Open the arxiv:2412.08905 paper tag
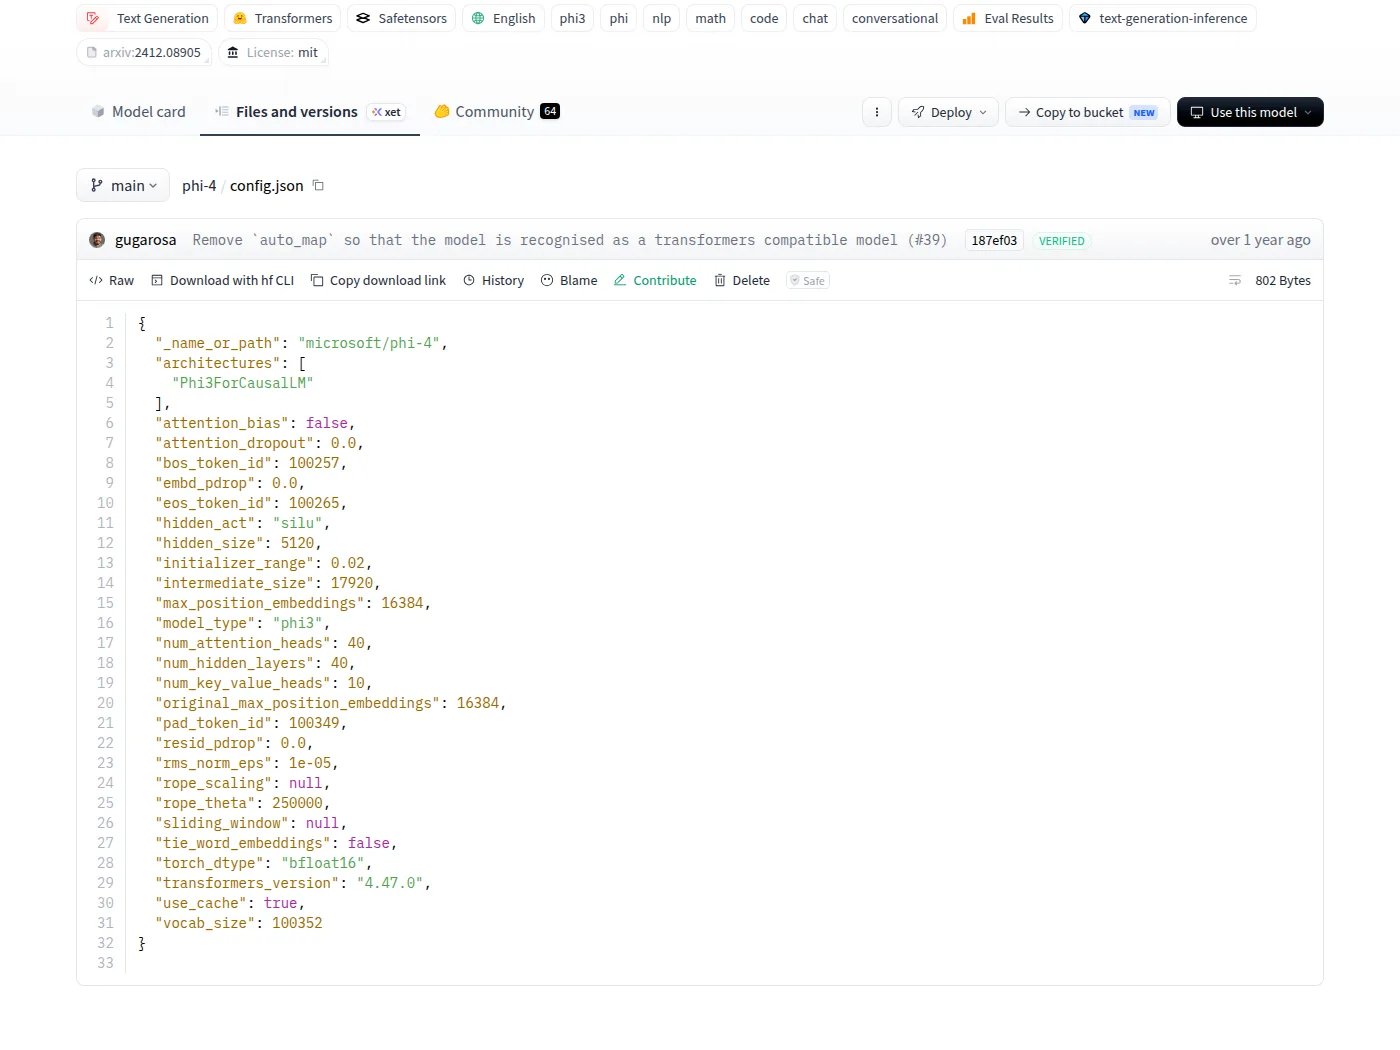Screen dimensions: 1400x1050 pos(144,52)
